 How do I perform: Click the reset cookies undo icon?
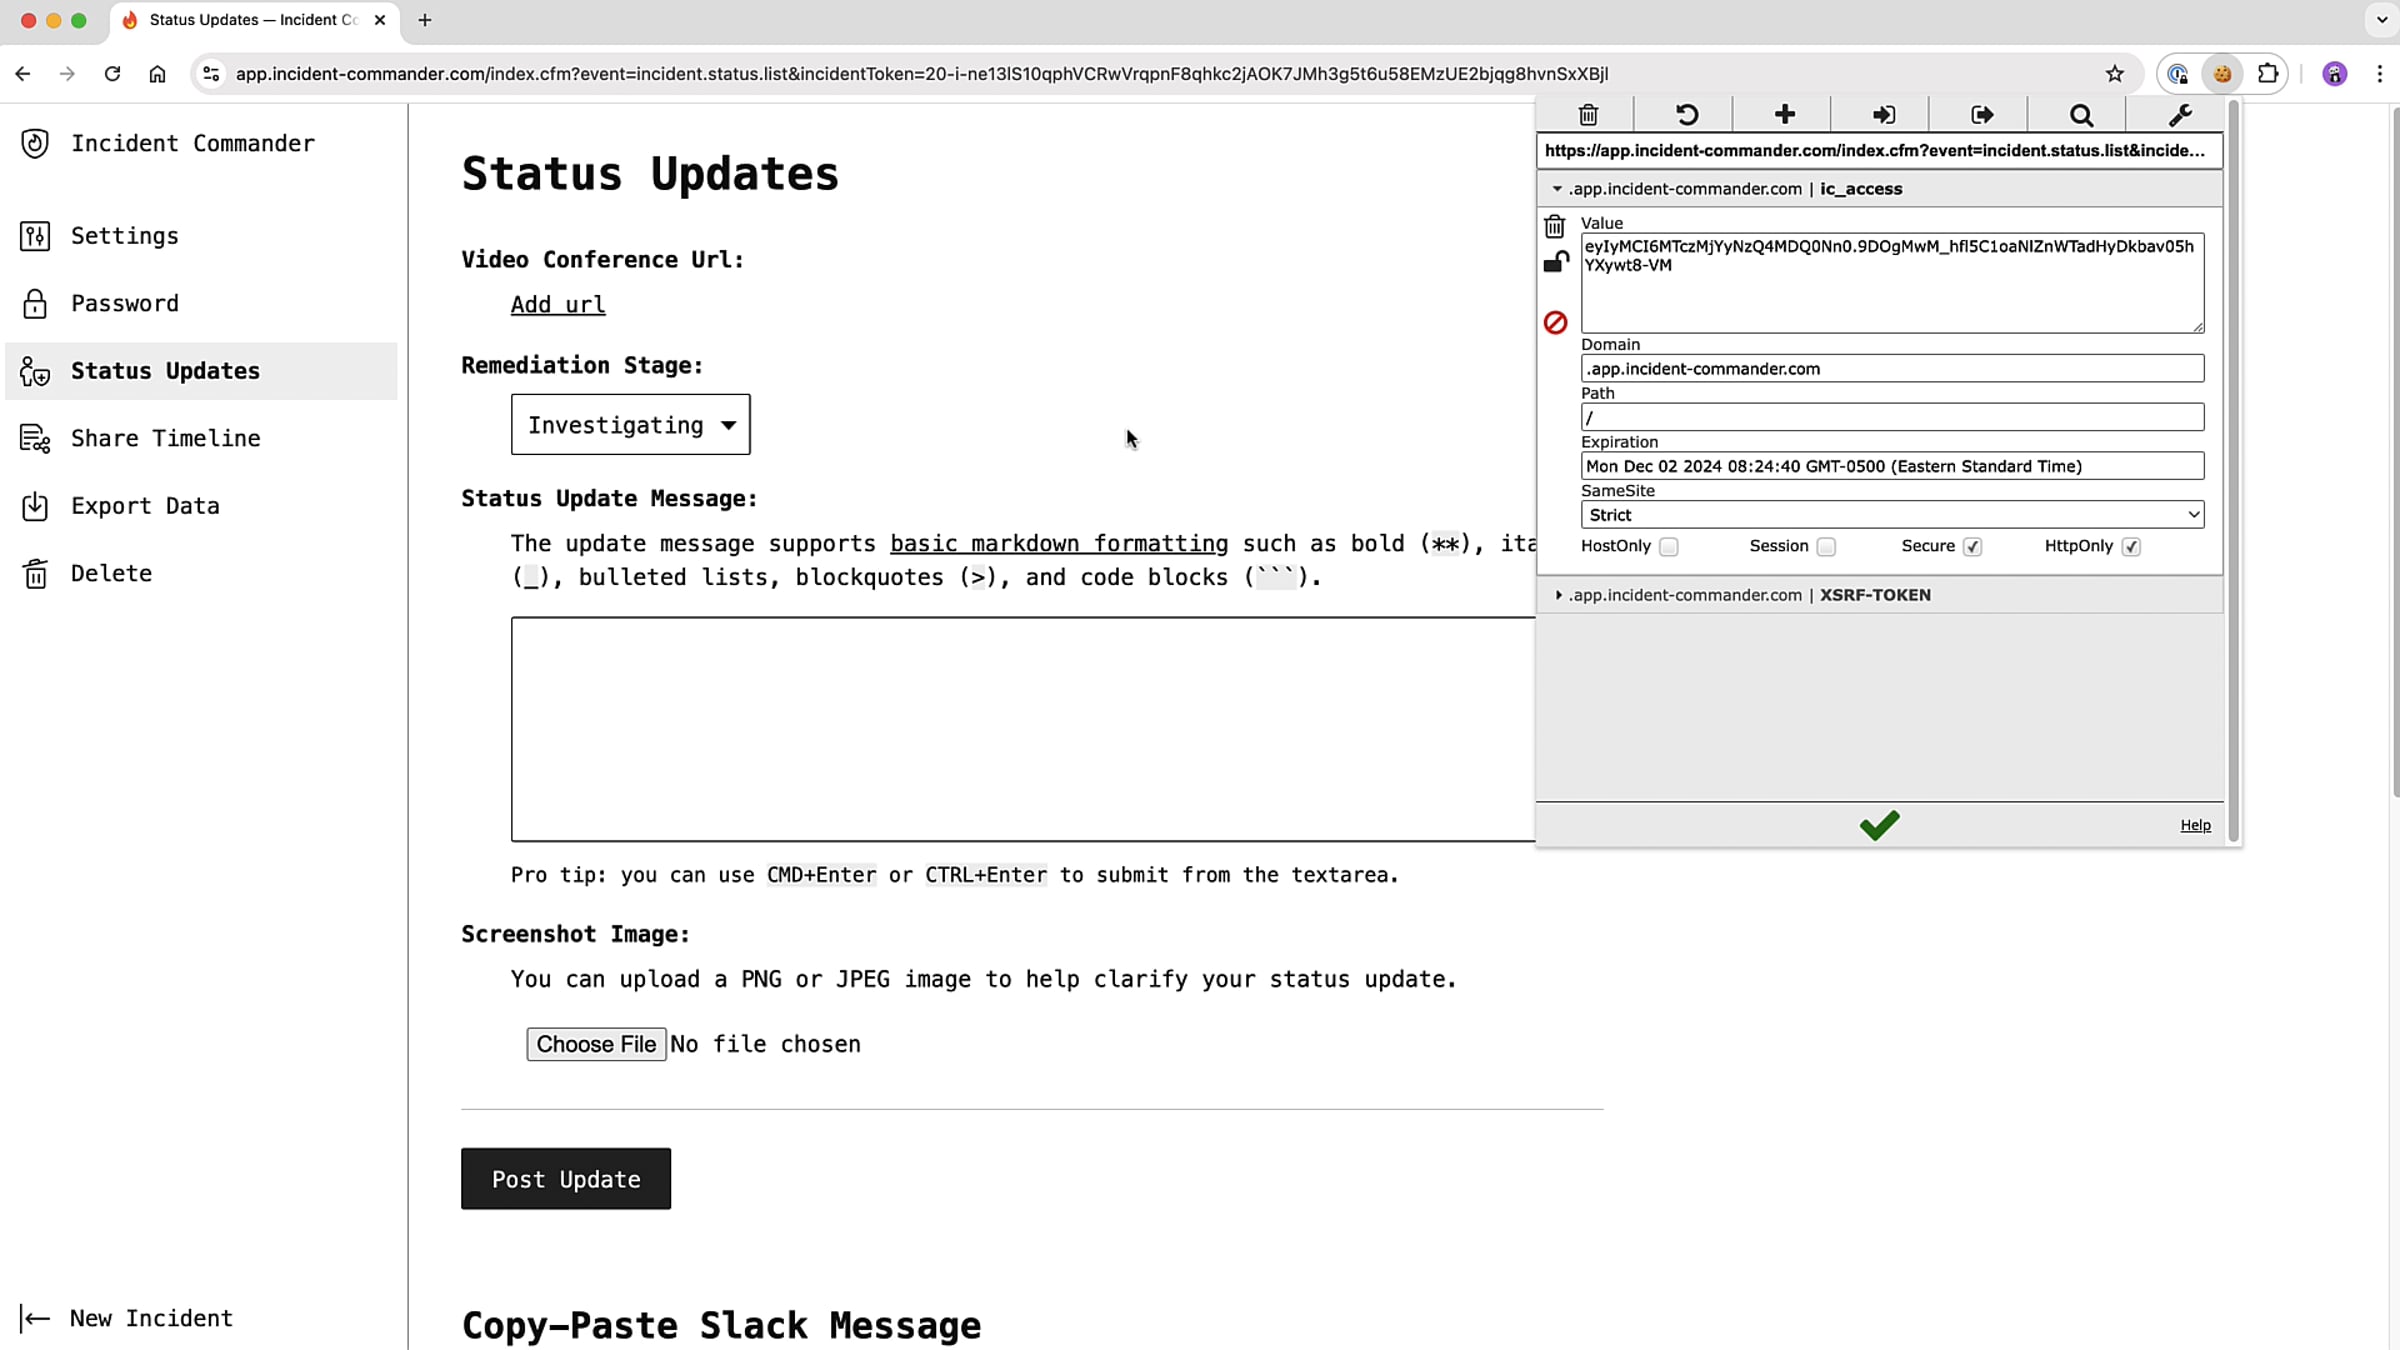1686,115
